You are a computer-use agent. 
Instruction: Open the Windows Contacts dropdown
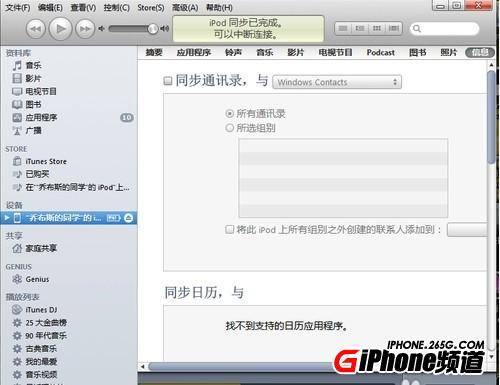[337, 82]
